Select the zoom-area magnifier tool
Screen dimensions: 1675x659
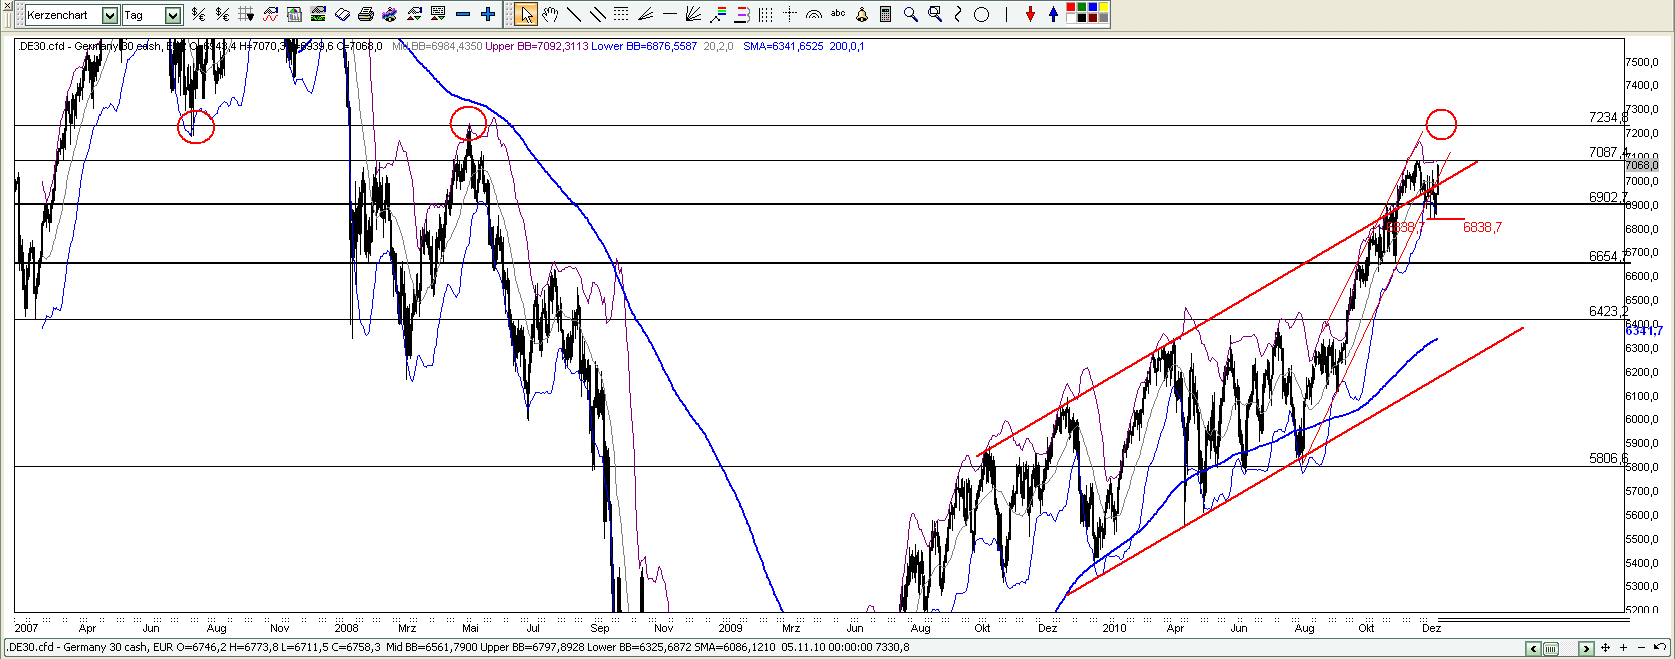[x=935, y=14]
